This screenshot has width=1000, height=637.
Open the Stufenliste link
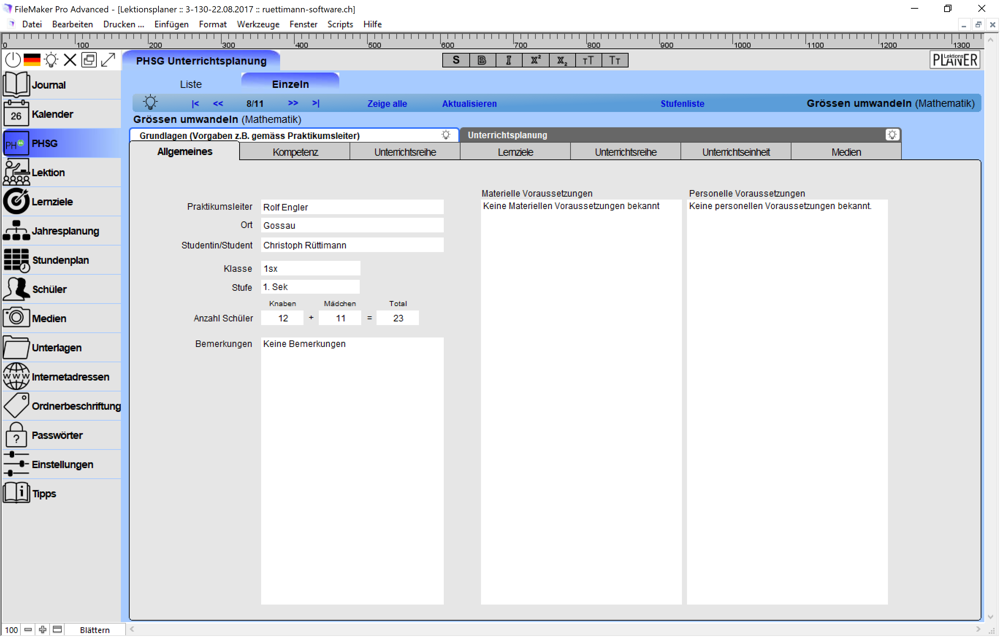pyautogui.click(x=682, y=103)
